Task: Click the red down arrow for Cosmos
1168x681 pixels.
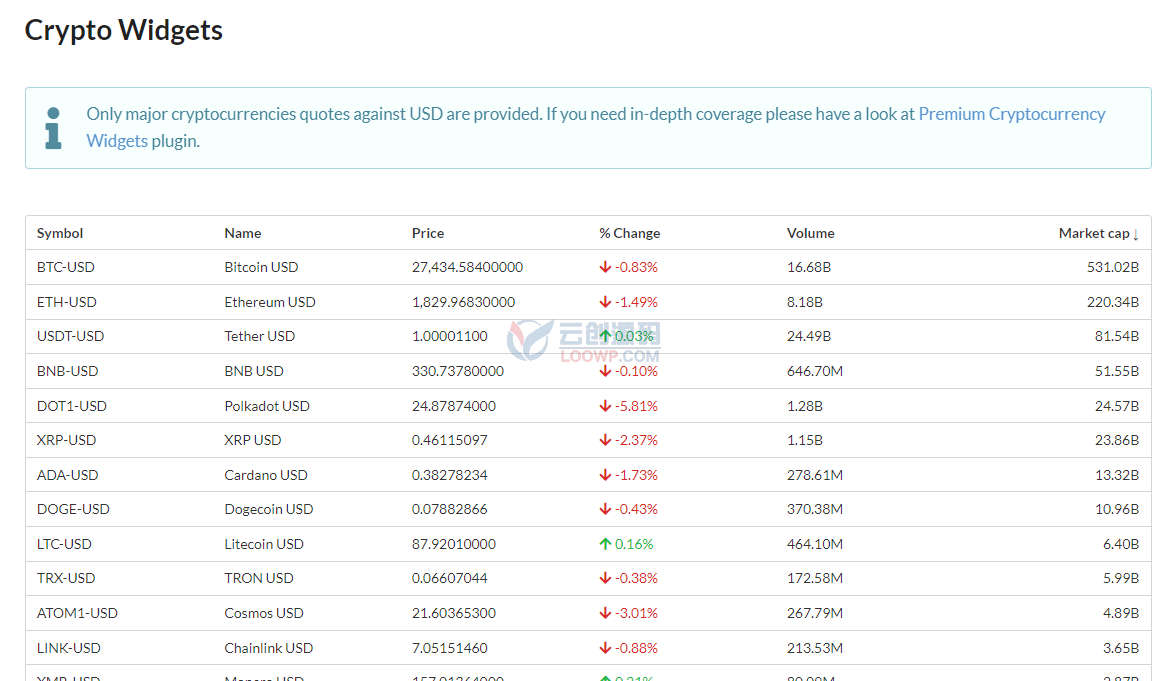Action: pyautogui.click(x=605, y=613)
